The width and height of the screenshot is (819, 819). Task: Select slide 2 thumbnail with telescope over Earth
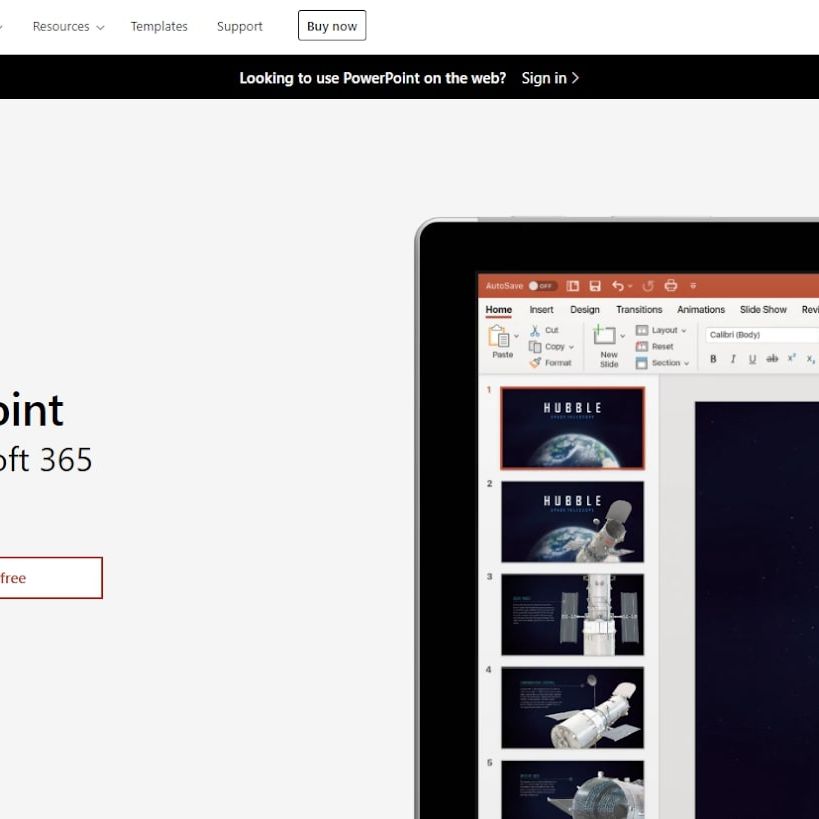coord(572,522)
